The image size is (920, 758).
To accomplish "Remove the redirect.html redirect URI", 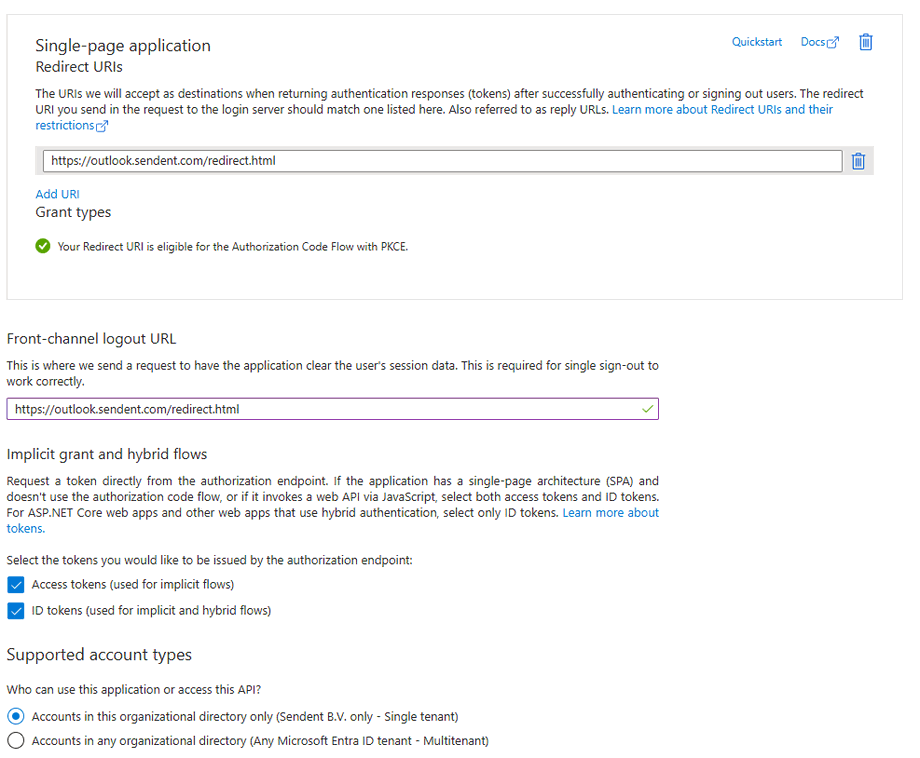I will [857, 161].
